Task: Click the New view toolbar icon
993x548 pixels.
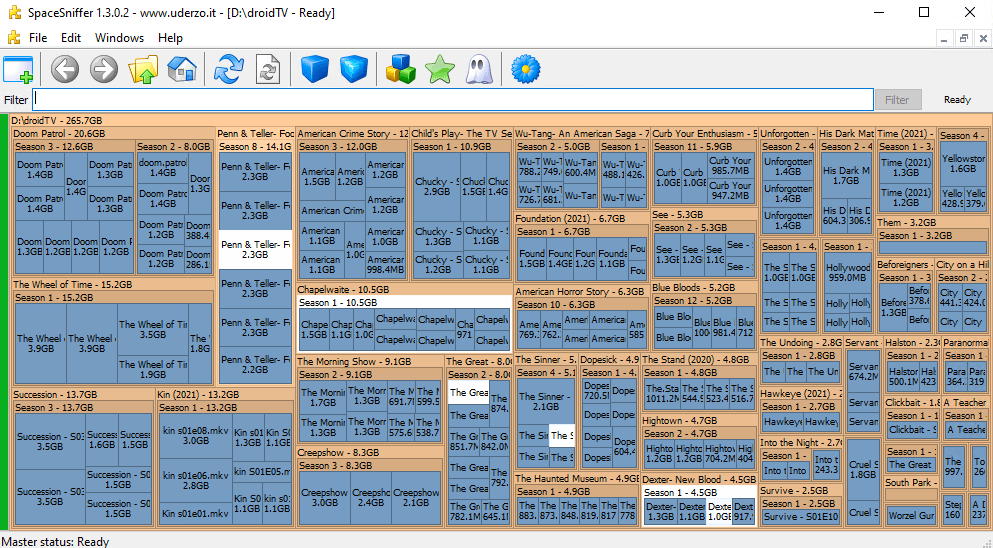Action: tap(18, 69)
